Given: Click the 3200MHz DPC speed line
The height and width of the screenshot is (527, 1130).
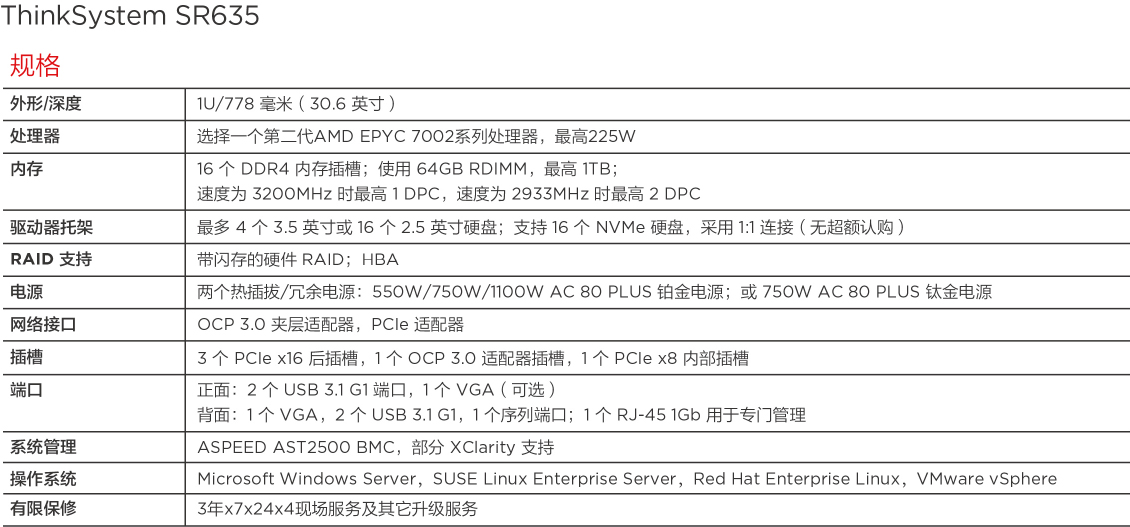Looking at the screenshot, I should 448,194.
